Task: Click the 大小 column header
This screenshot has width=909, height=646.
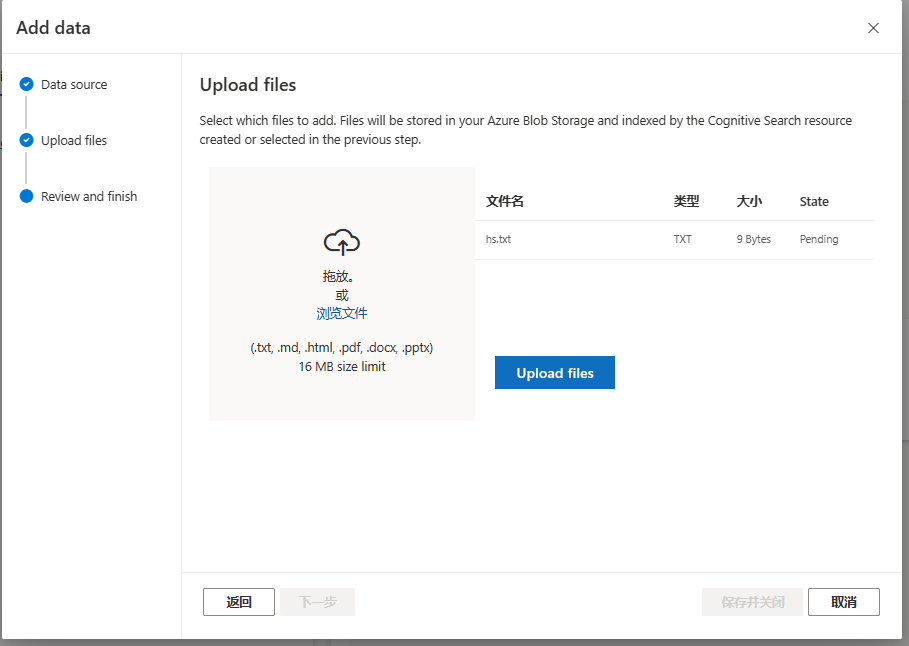Action: coord(749,201)
